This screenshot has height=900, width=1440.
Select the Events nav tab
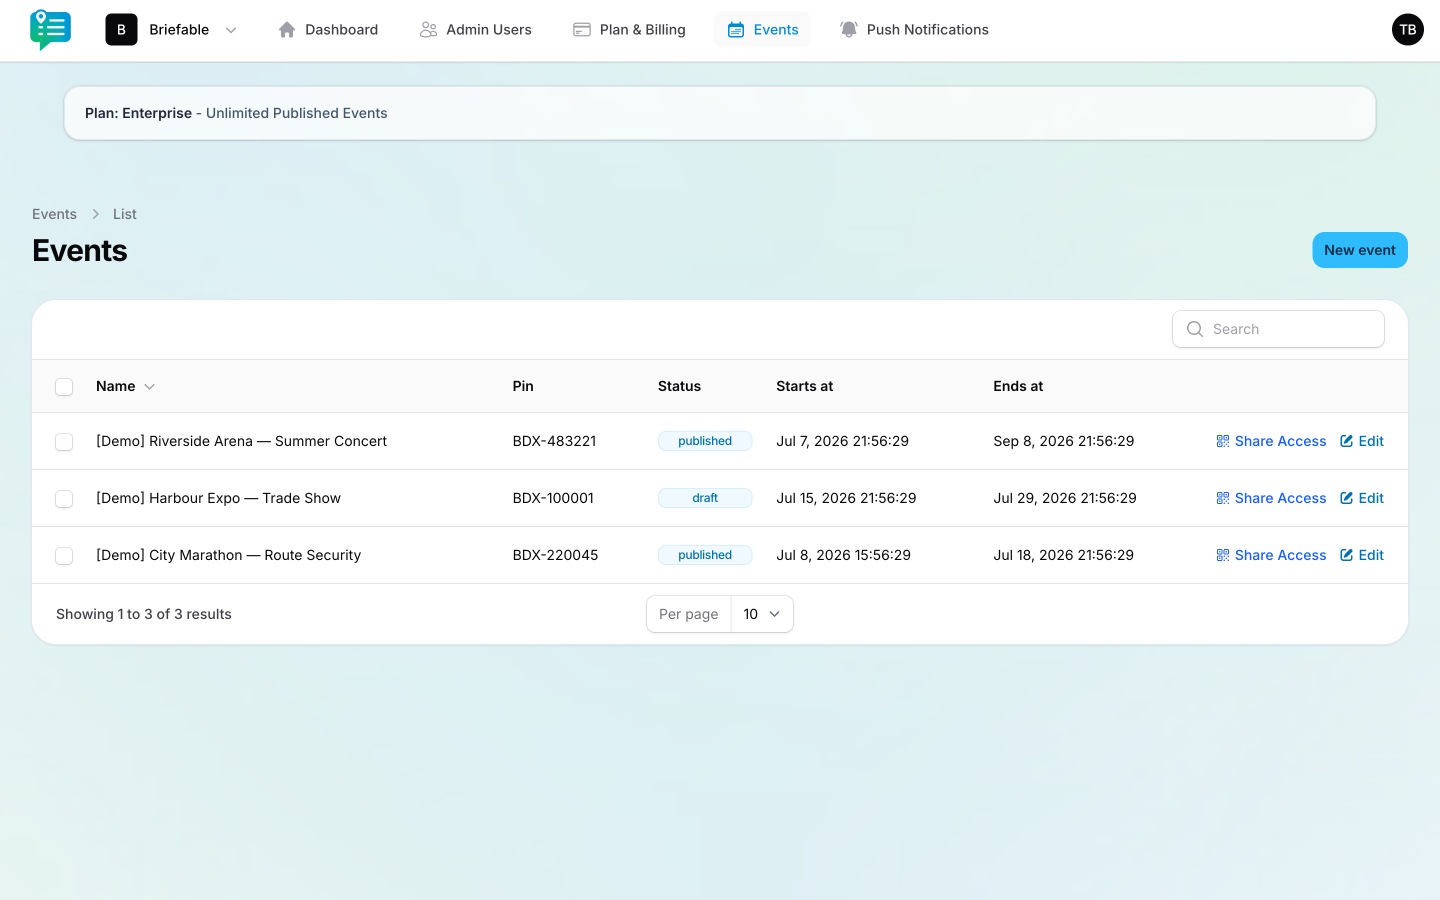pos(763,30)
